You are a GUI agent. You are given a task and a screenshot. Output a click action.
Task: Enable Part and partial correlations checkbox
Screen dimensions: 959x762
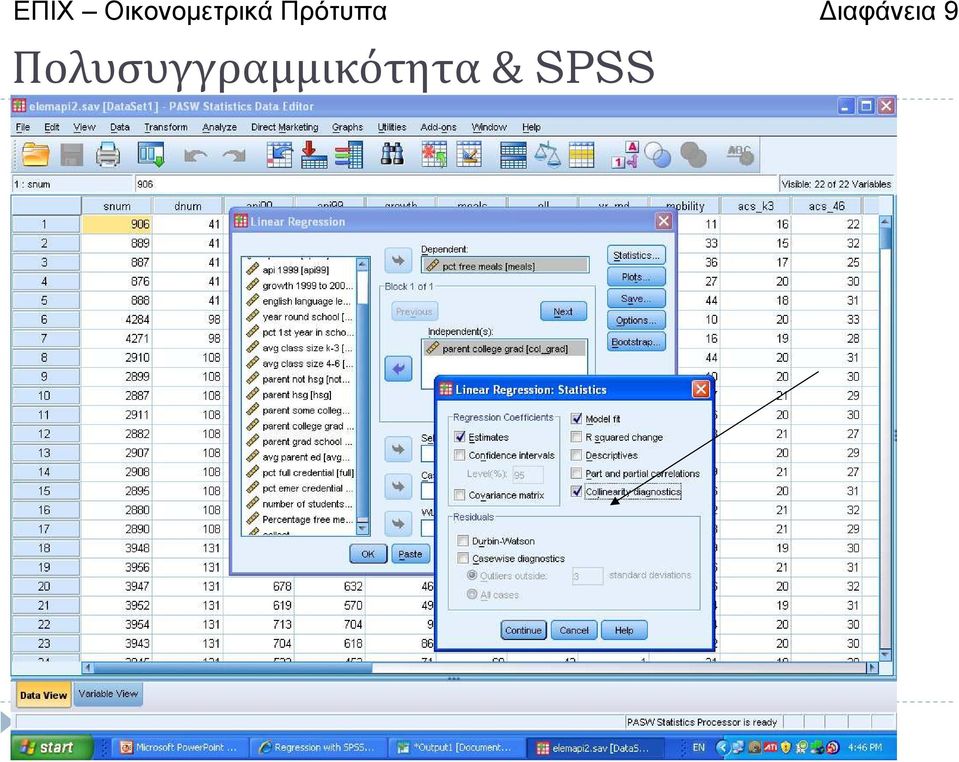pyautogui.click(x=576, y=473)
